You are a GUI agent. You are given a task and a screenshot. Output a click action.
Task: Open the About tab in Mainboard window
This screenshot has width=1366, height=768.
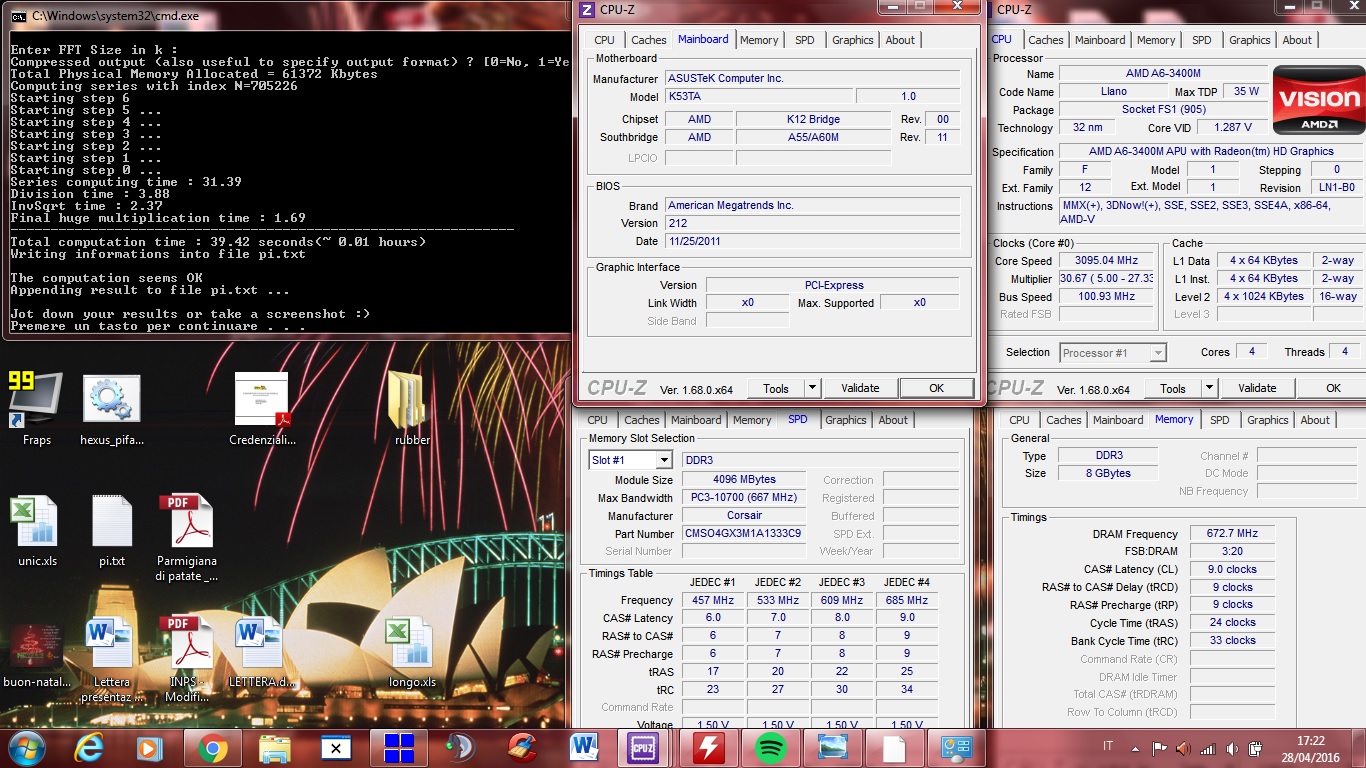[900, 40]
